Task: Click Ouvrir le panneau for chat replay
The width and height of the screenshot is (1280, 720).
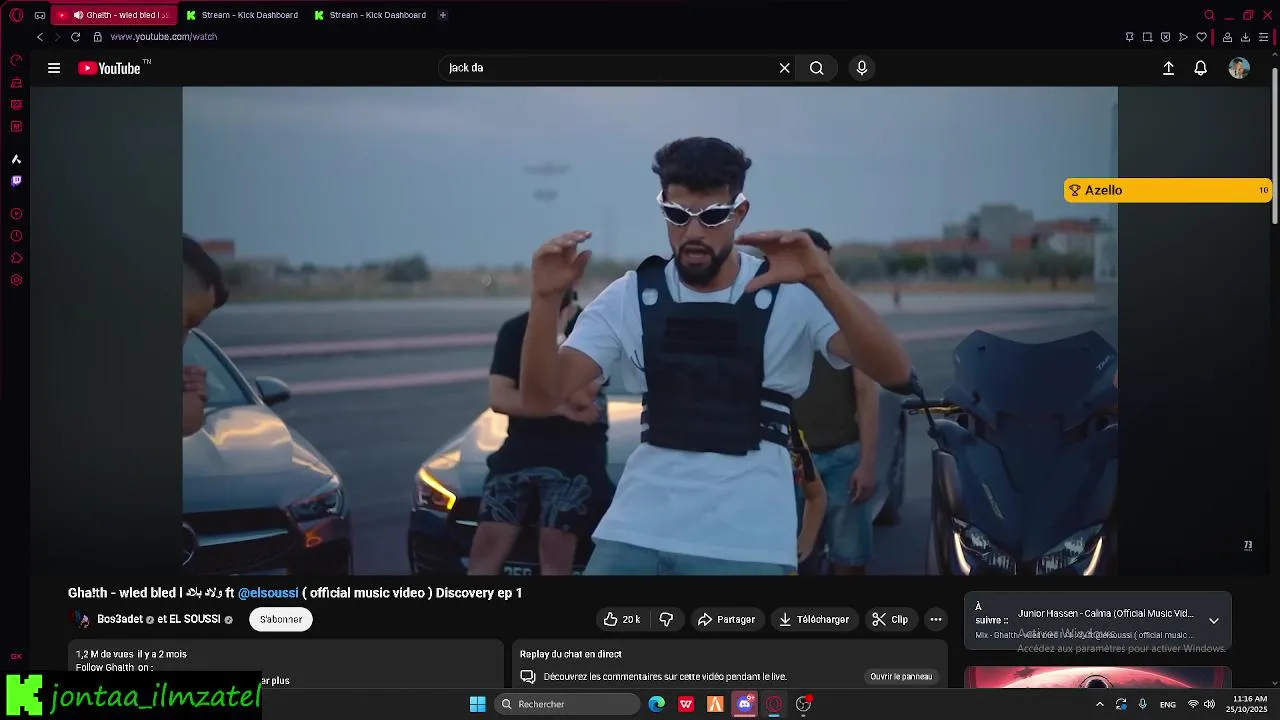Action: click(901, 677)
